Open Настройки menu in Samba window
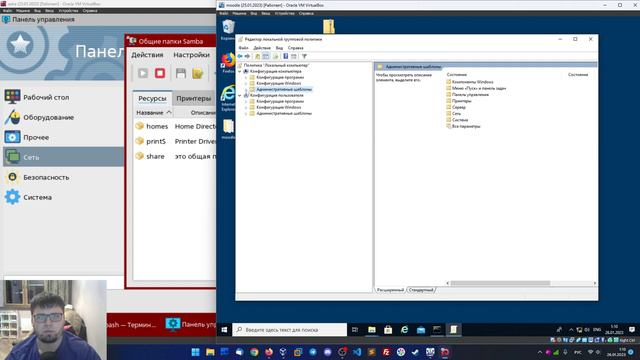This screenshot has height=360, width=640. click(x=191, y=55)
